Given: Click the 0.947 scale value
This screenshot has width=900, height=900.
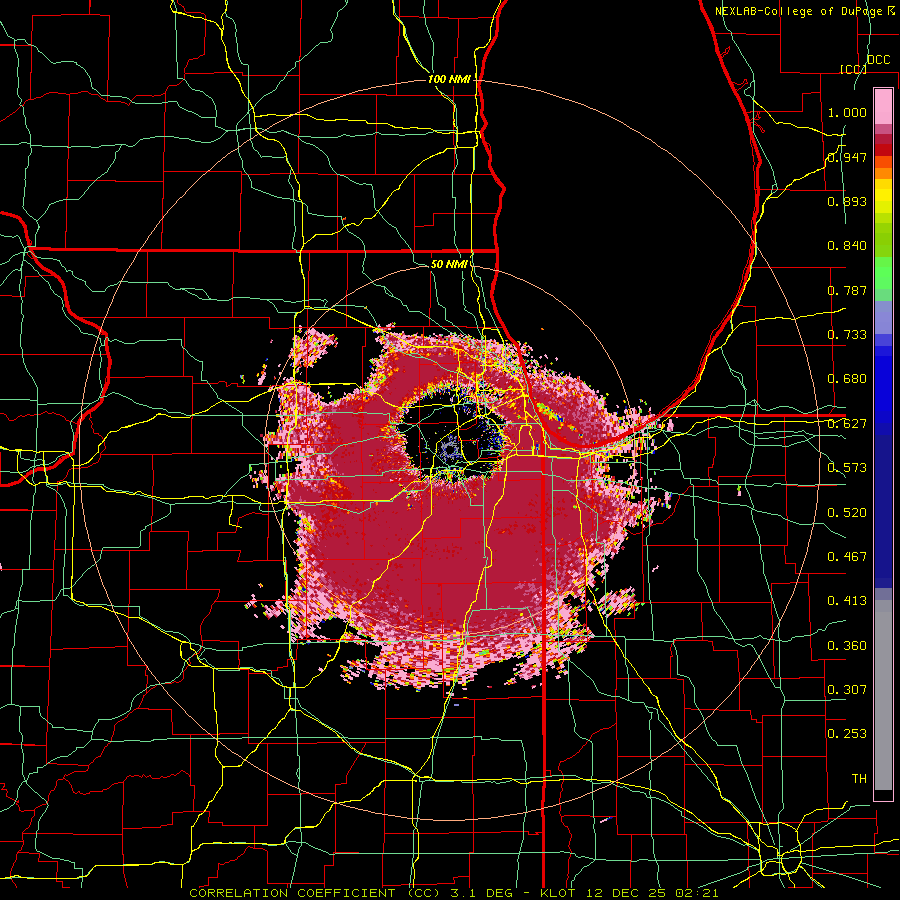Looking at the screenshot, I should (x=847, y=157).
